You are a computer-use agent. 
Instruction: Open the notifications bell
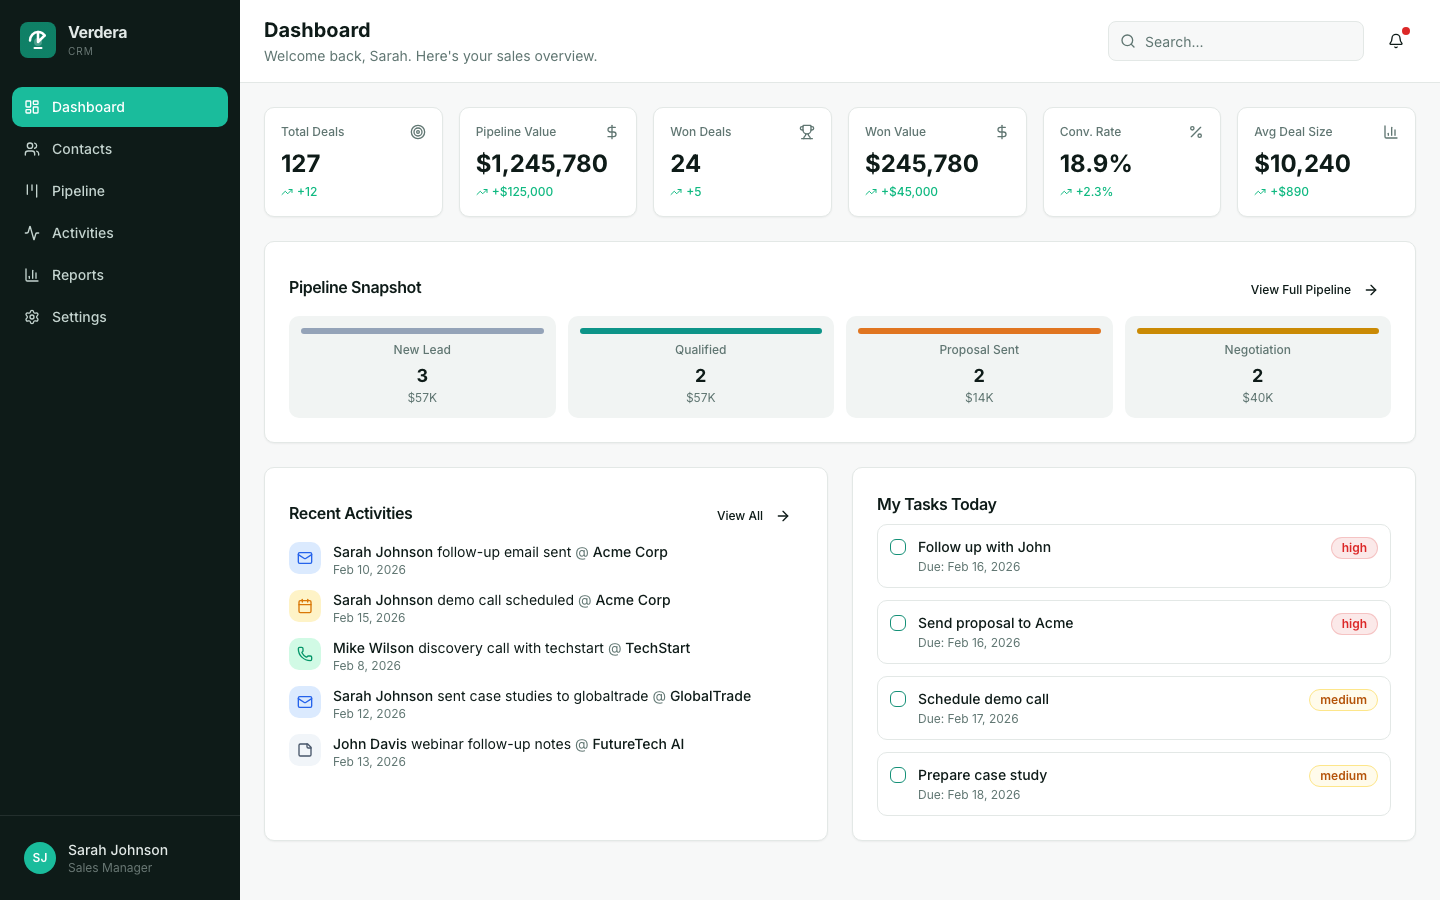coord(1396,41)
